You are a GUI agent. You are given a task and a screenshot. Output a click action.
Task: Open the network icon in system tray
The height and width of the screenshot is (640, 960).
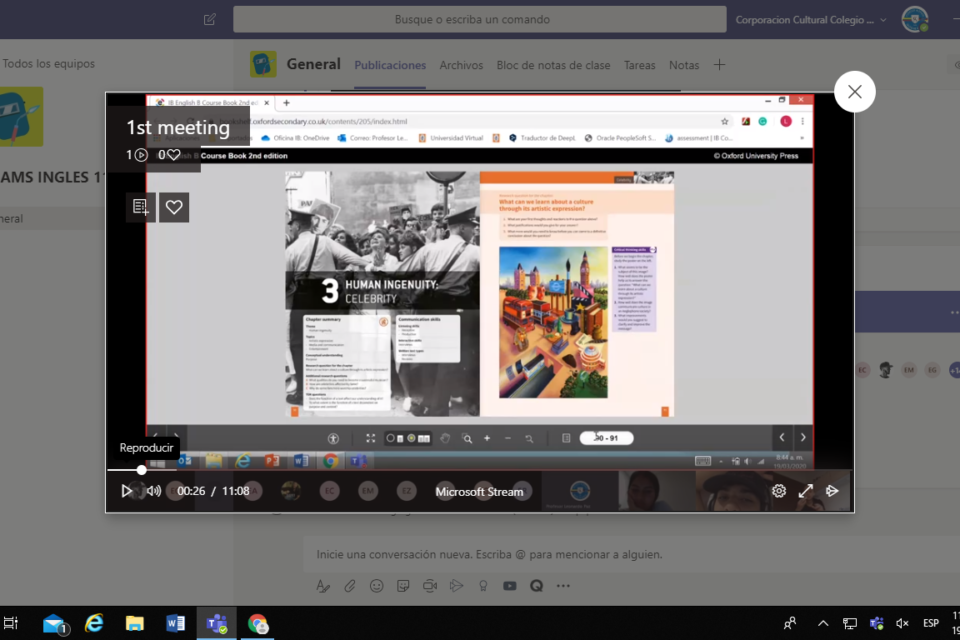[849, 623]
